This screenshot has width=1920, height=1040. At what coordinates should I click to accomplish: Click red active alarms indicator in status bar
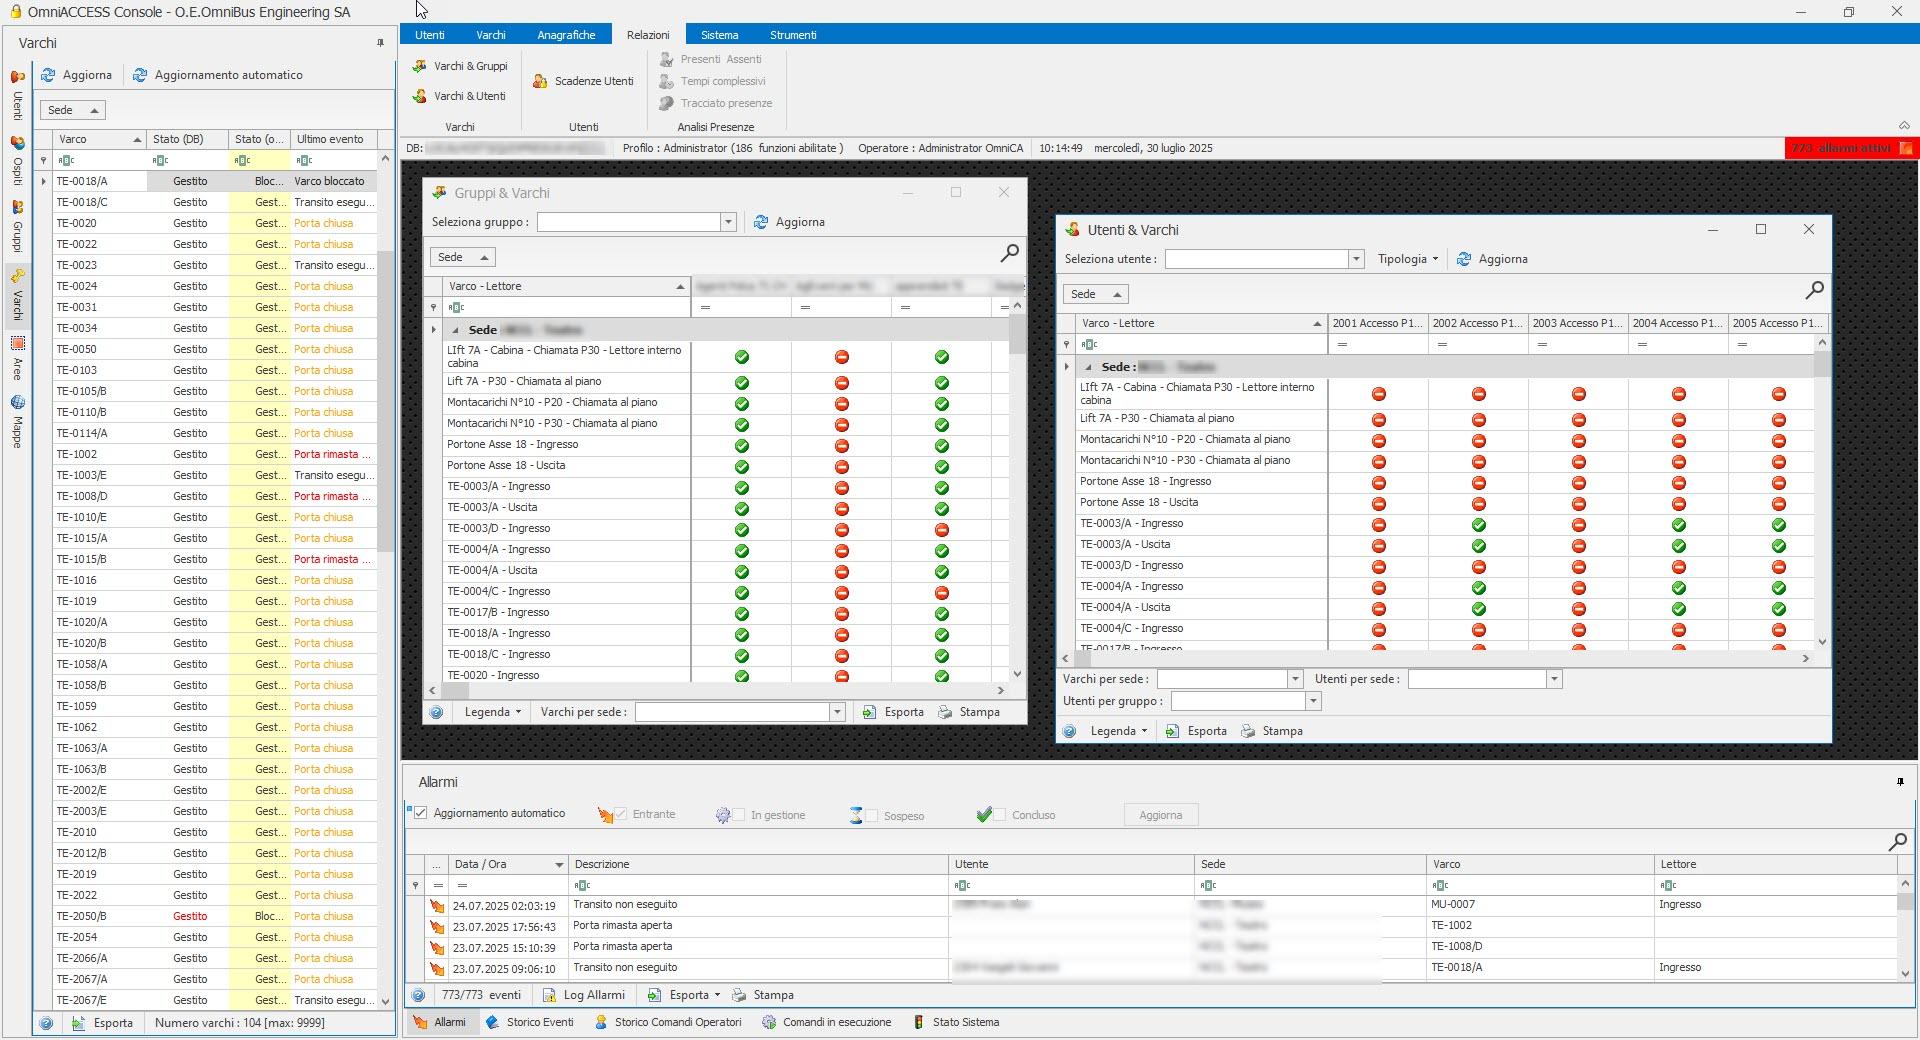point(1850,148)
